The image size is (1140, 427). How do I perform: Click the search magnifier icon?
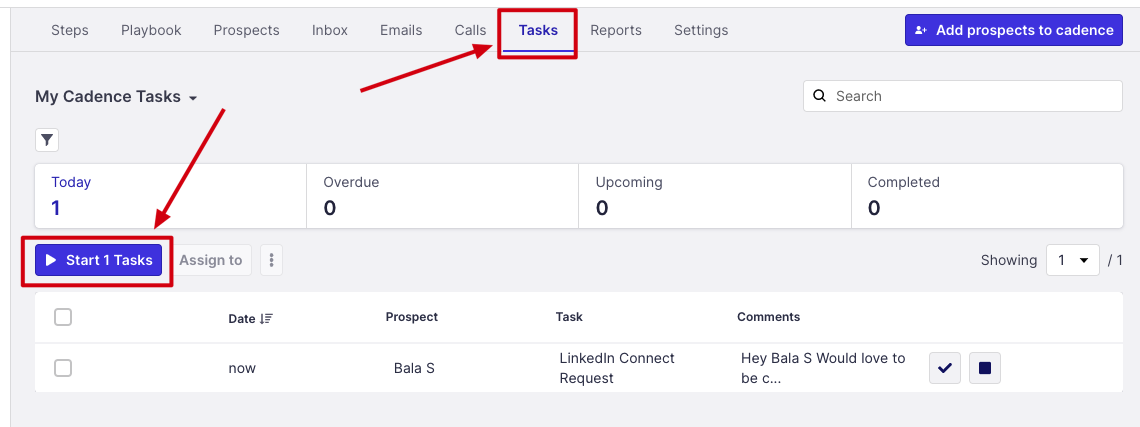[x=820, y=96]
